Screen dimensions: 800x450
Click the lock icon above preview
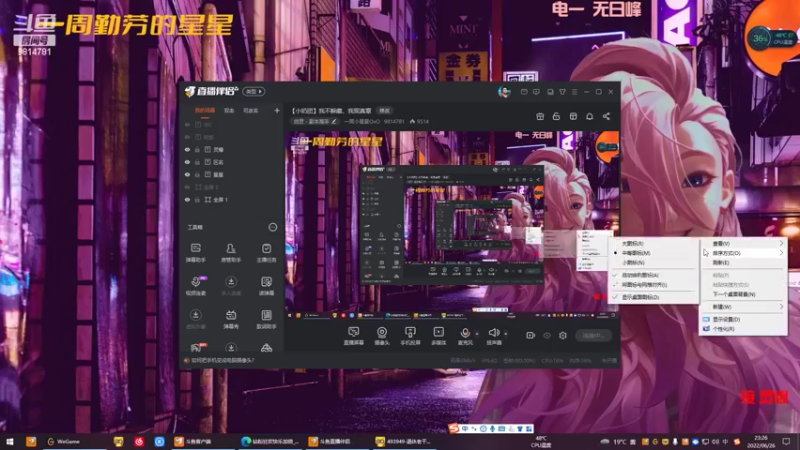556,116
